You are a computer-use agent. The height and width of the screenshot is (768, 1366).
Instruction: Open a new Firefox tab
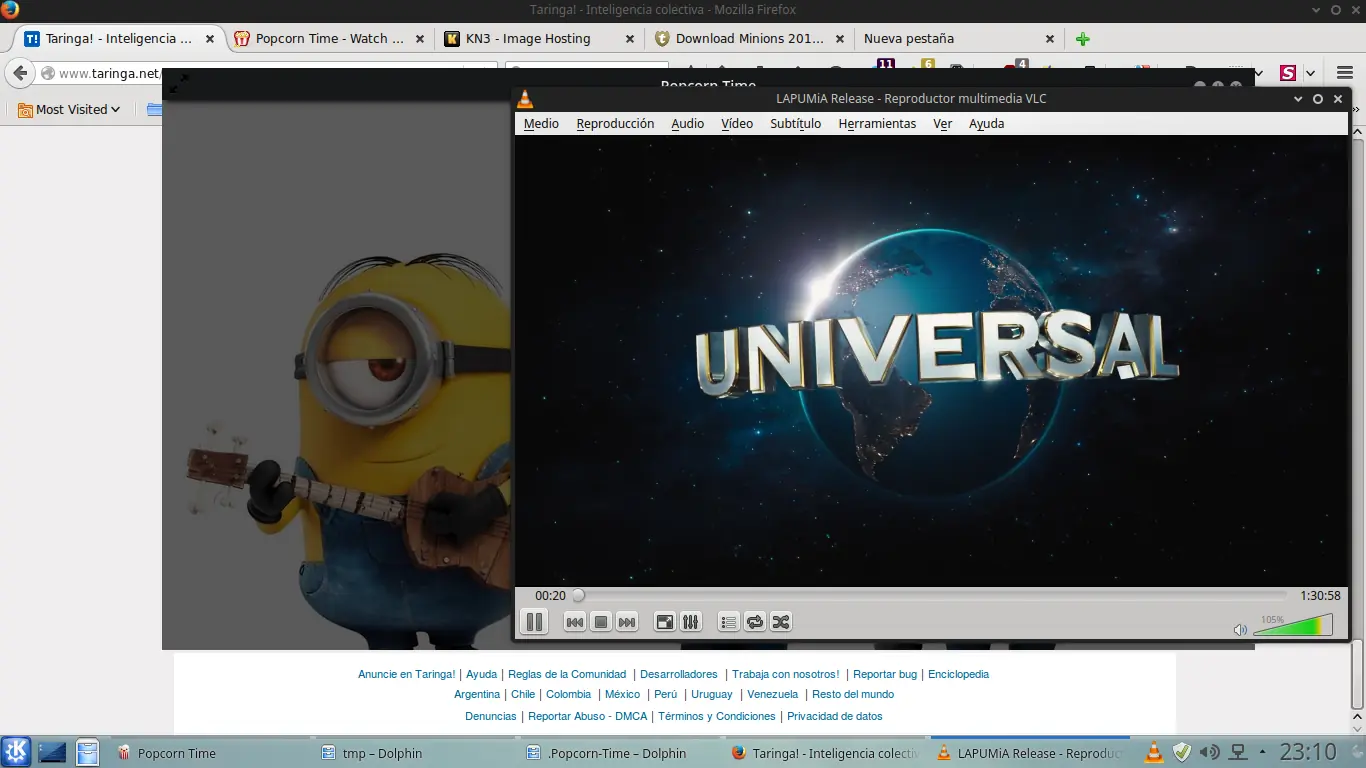1083,39
